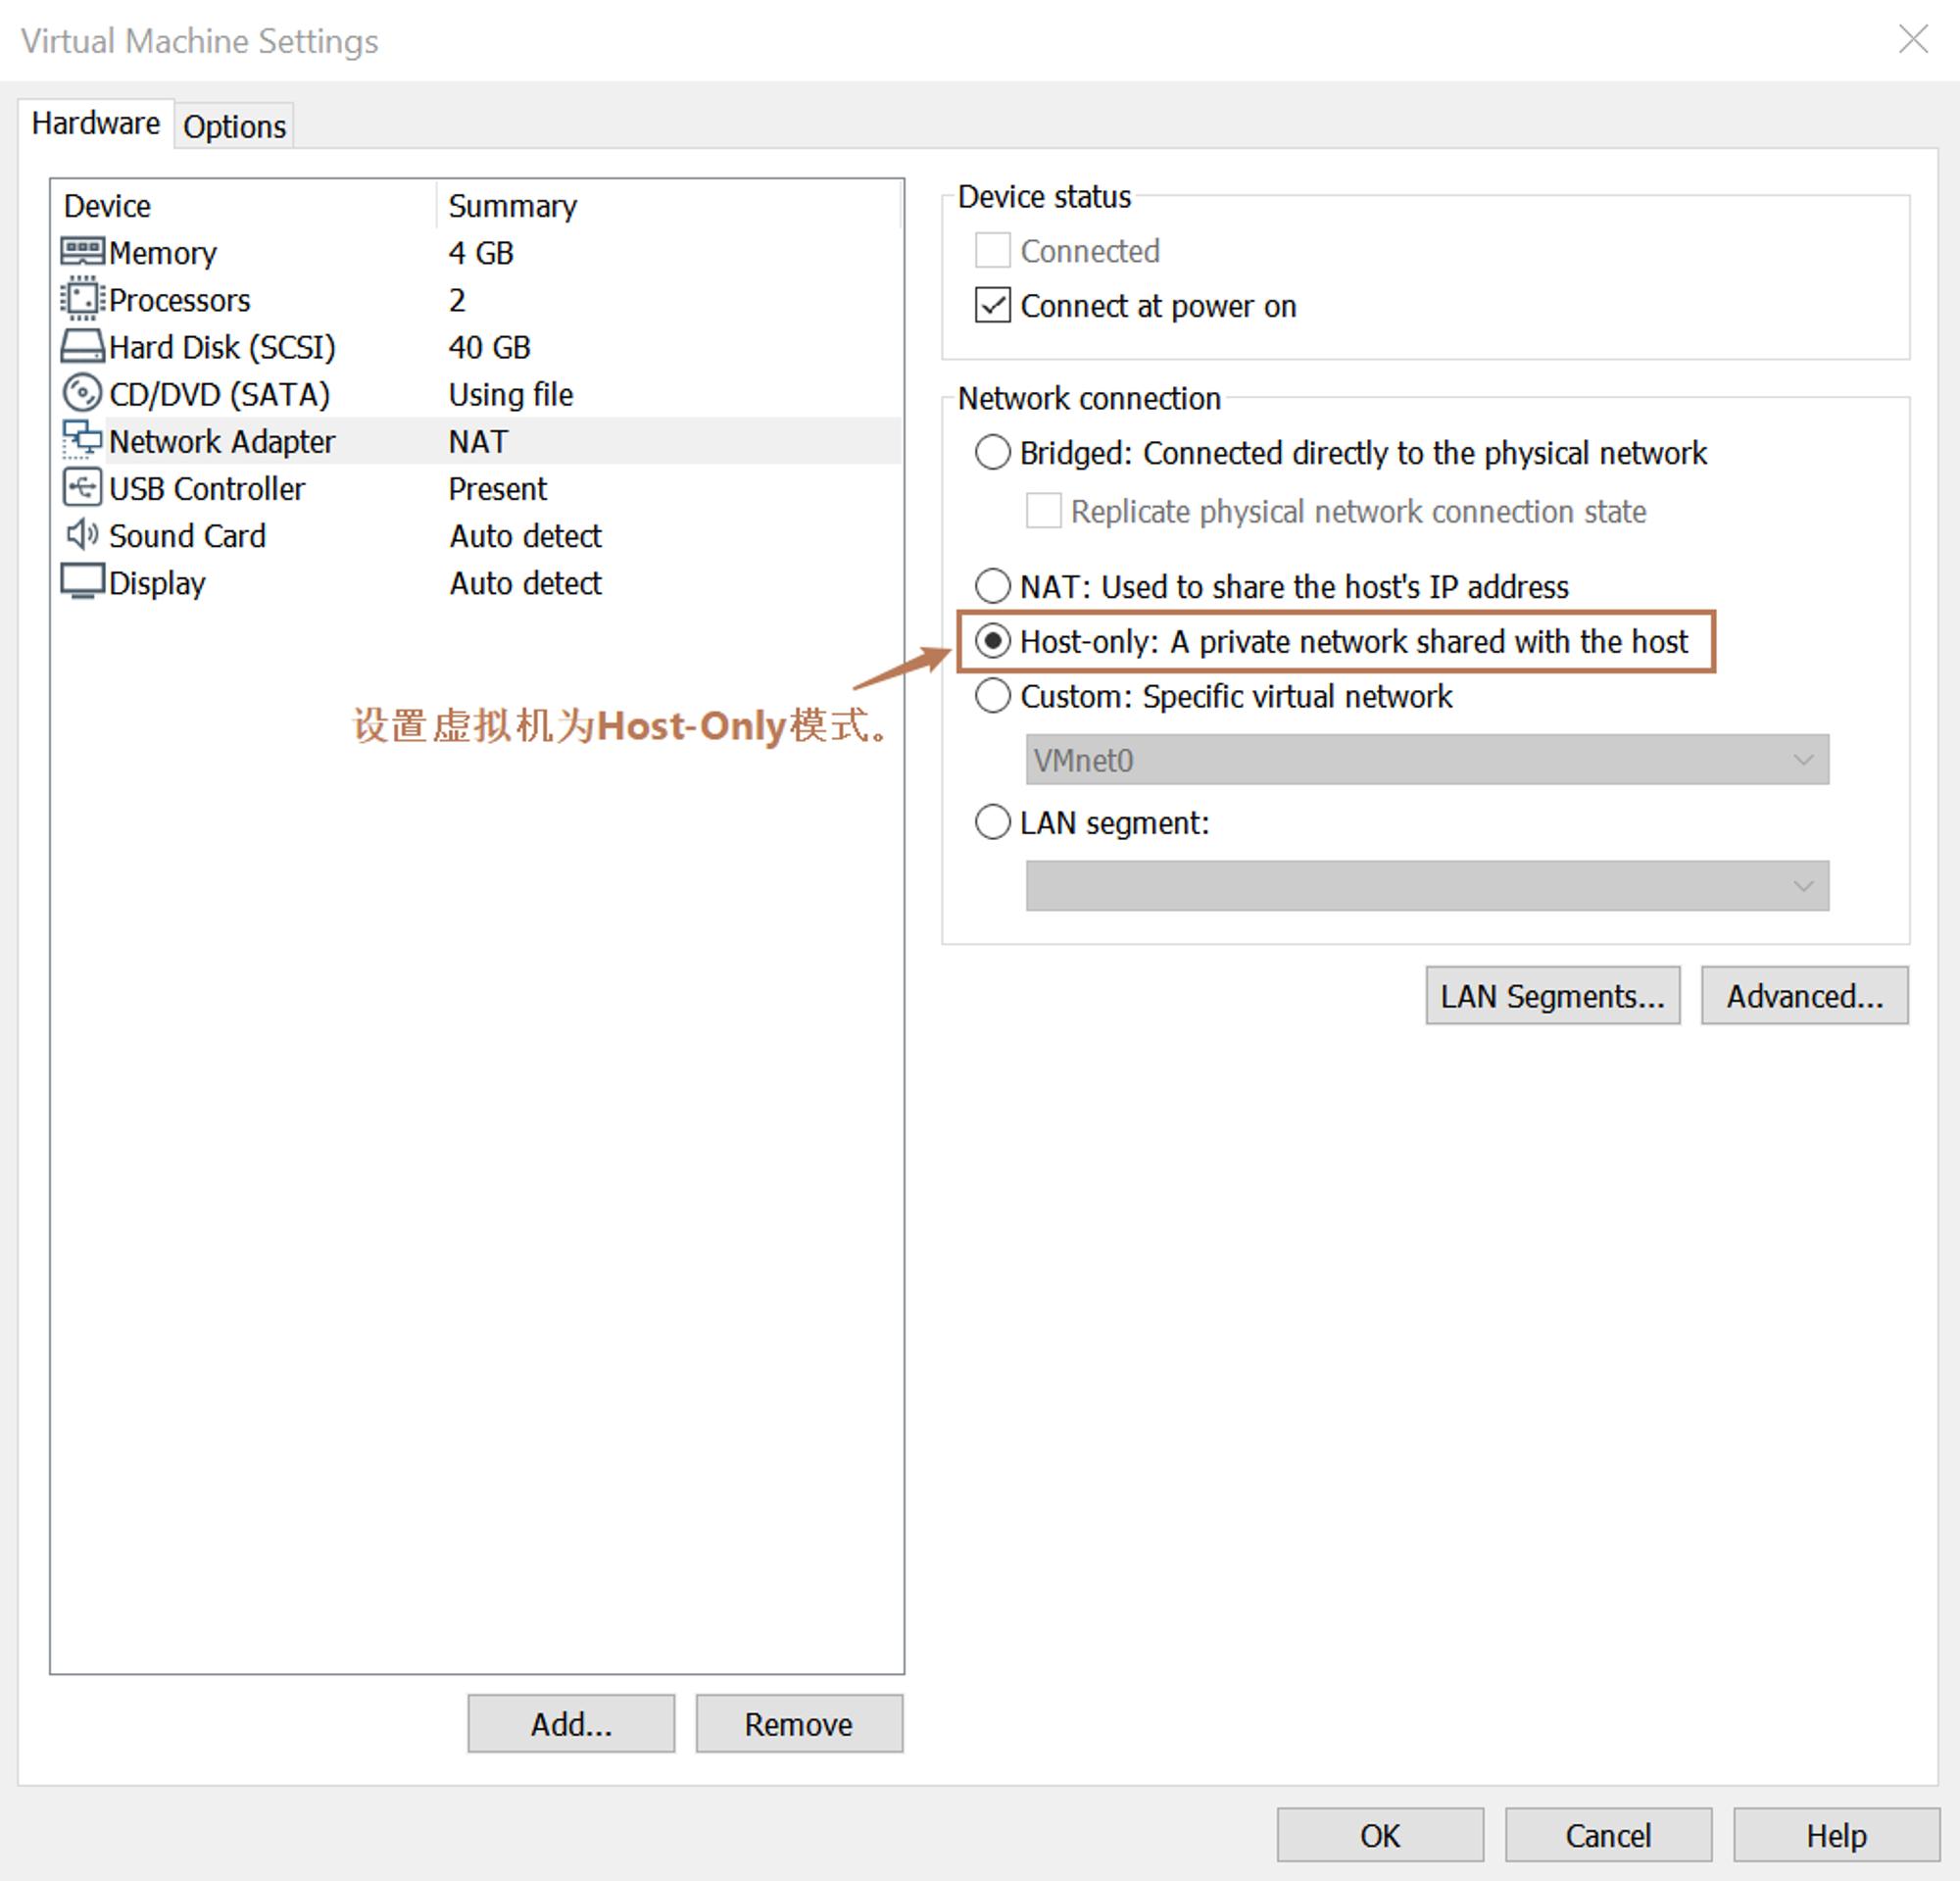Click the Device column header
This screenshot has width=1960, height=1881.
click(x=107, y=206)
